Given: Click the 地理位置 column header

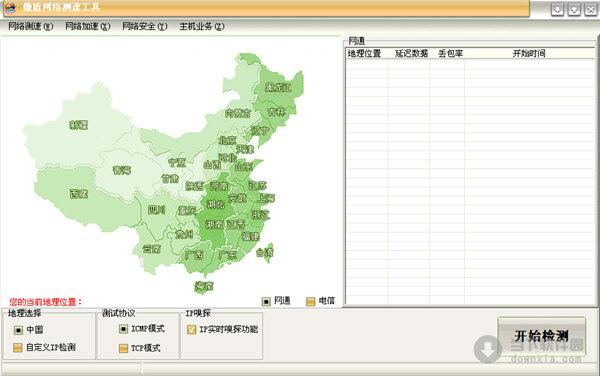Looking at the screenshot, I should click(364, 54).
